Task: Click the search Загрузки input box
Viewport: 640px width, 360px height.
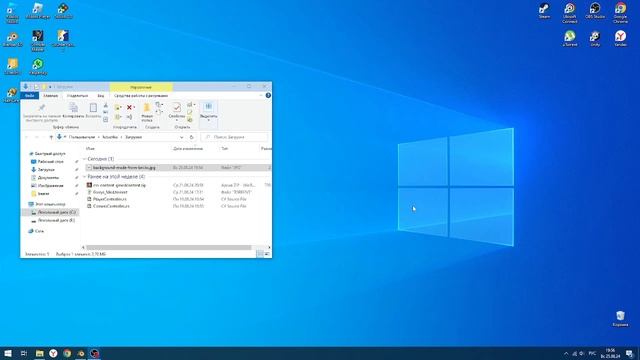Action: (235, 137)
